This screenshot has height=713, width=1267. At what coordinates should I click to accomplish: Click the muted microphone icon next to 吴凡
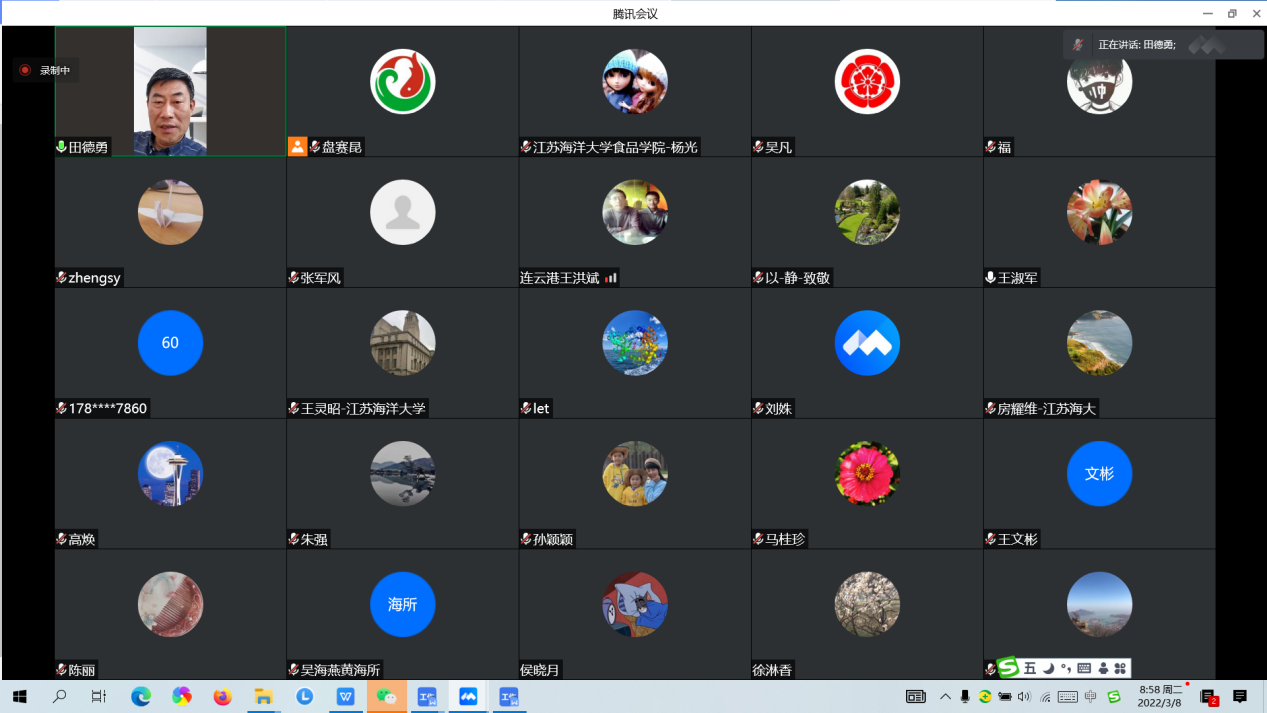(x=759, y=147)
